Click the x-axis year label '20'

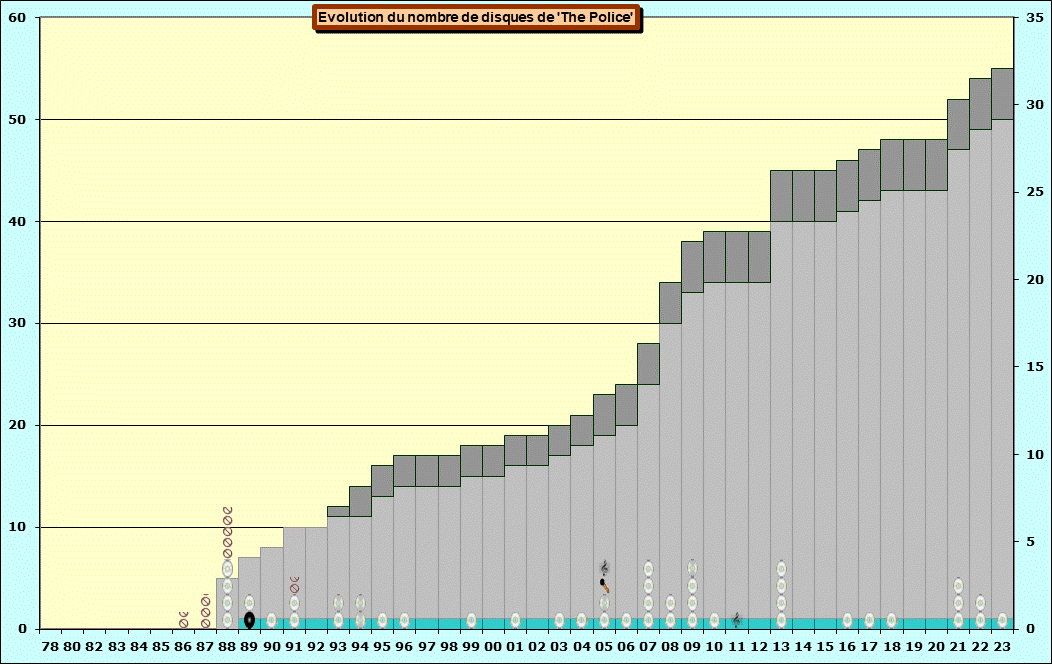936,647
